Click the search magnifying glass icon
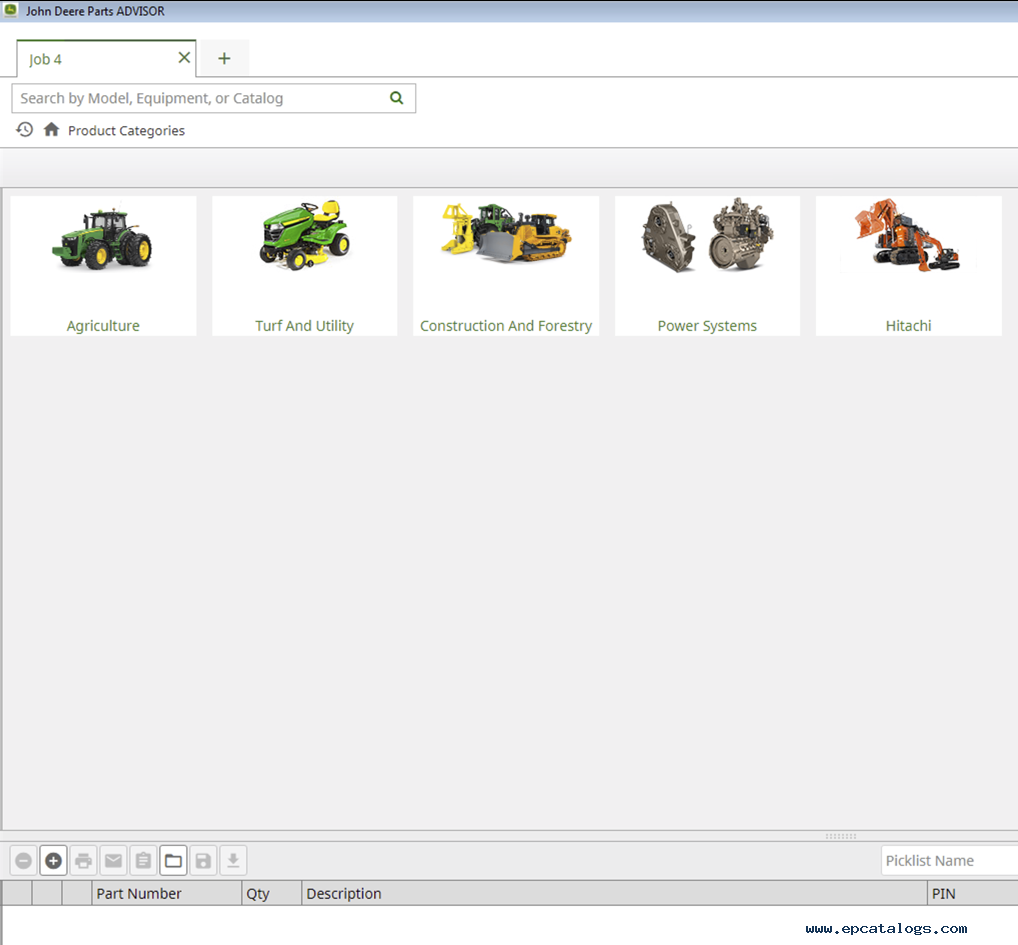The width and height of the screenshot is (1018, 945). point(397,98)
